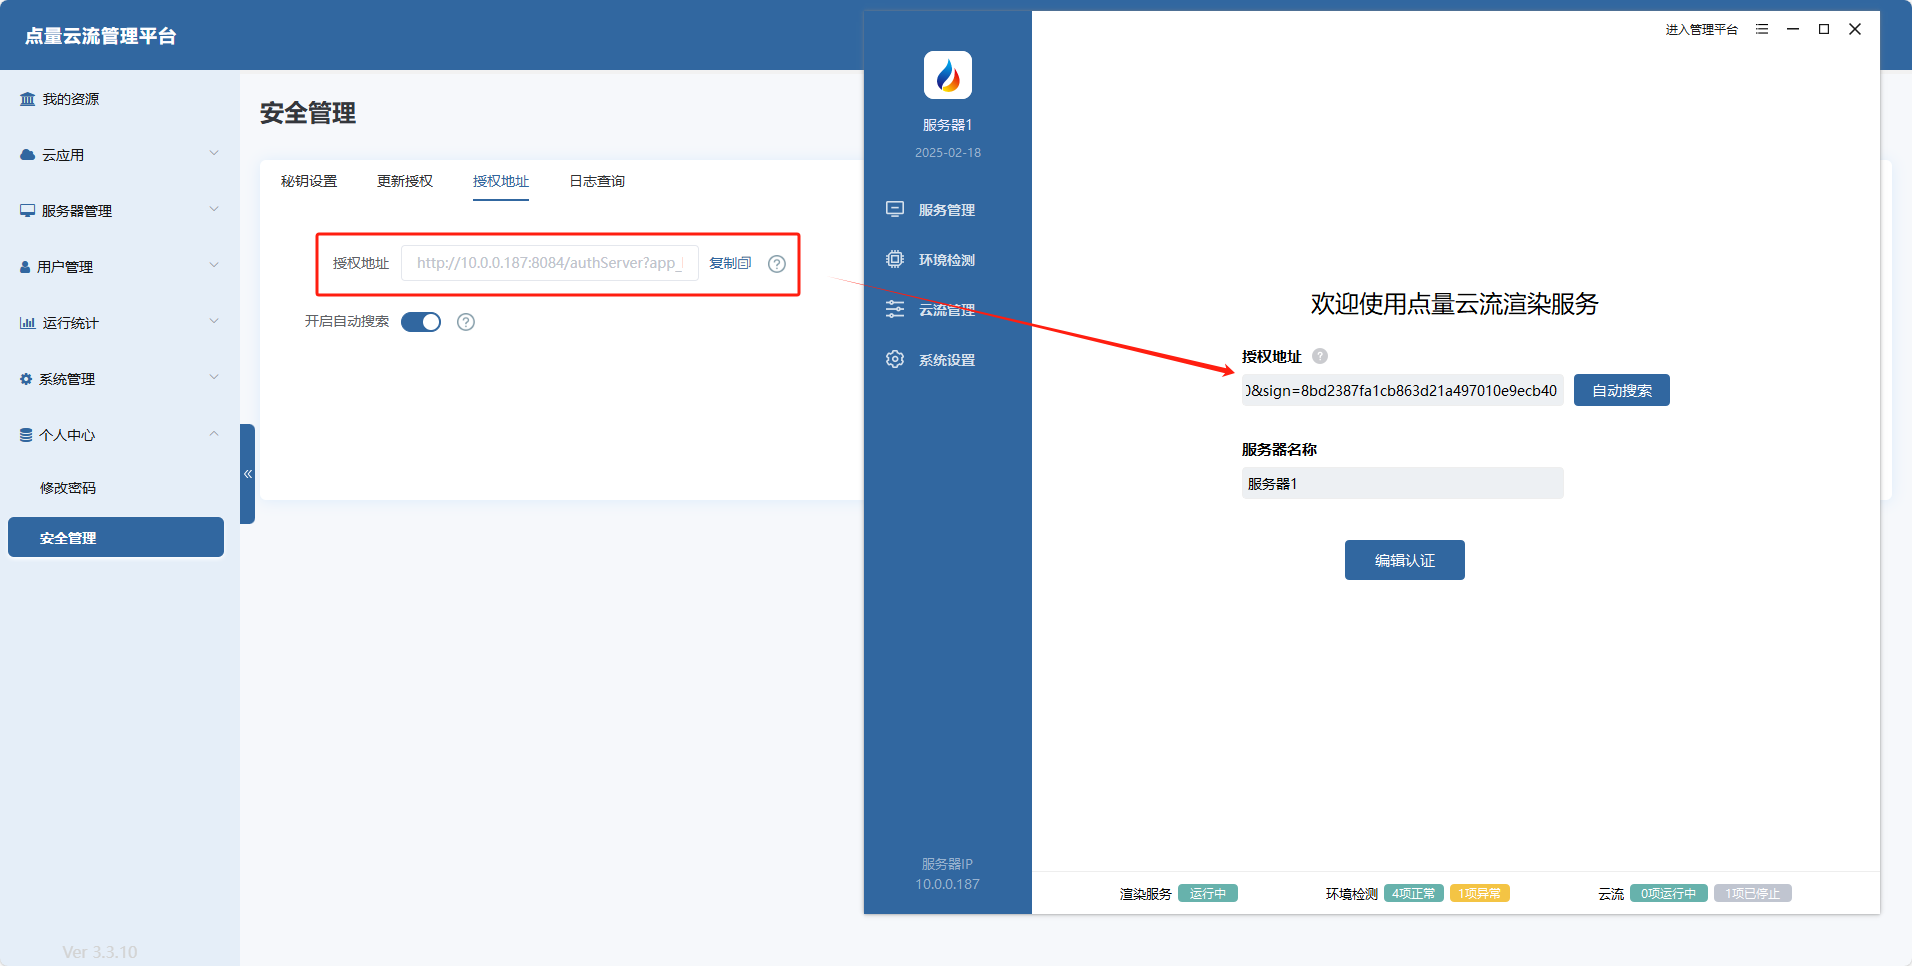Expand the 服务器管理 submenu arrow

[x=214, y=210]
